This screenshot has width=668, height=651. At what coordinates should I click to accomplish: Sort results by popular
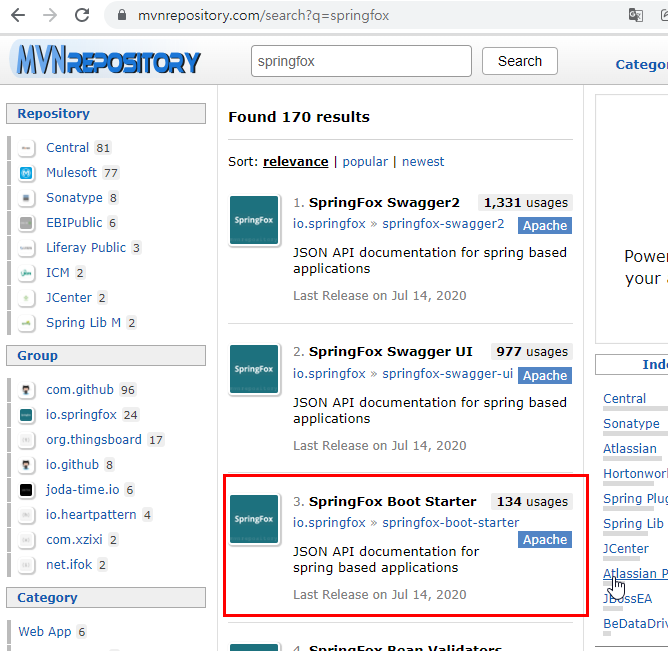(365, 162)
